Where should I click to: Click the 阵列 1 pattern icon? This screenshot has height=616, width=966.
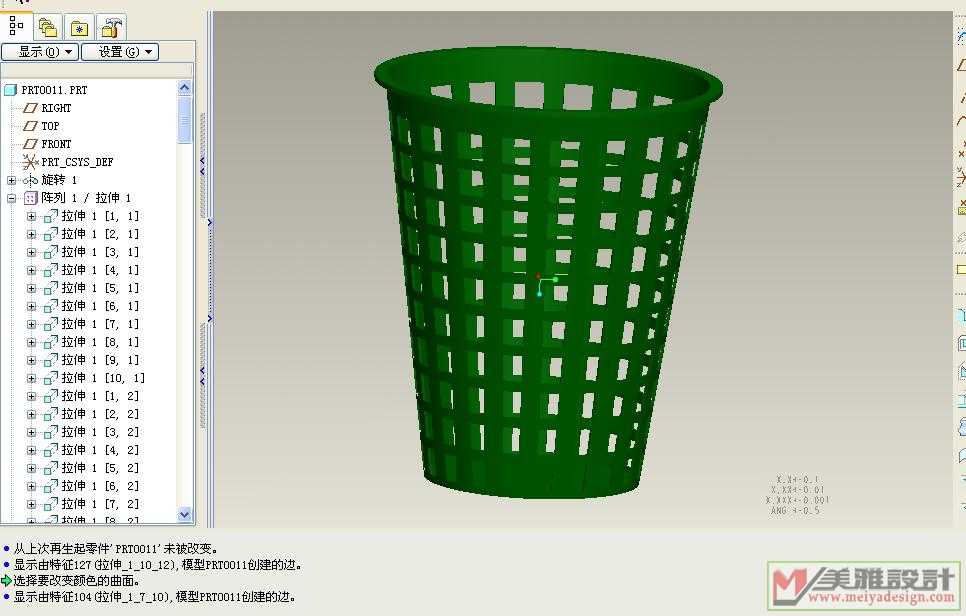tap(30, 198)
